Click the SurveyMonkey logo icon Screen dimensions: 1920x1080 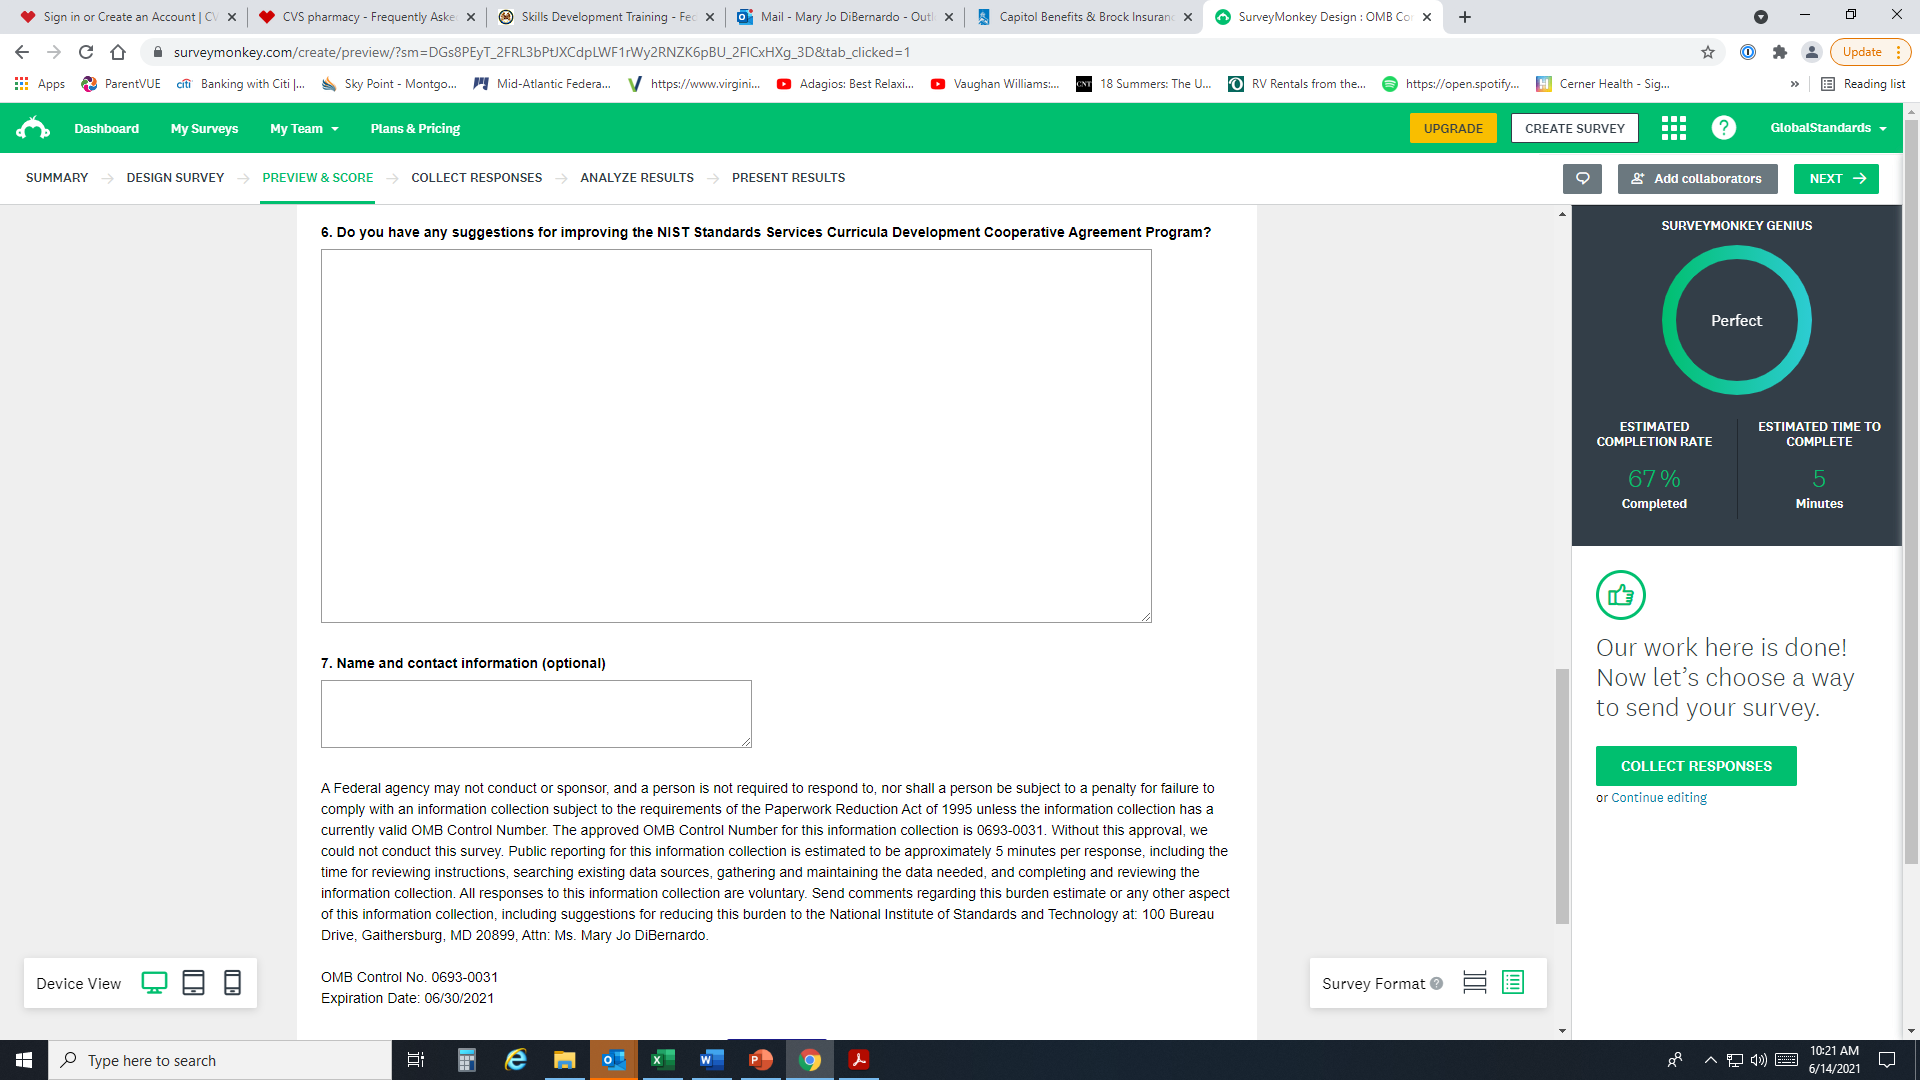tap(33, 128)
